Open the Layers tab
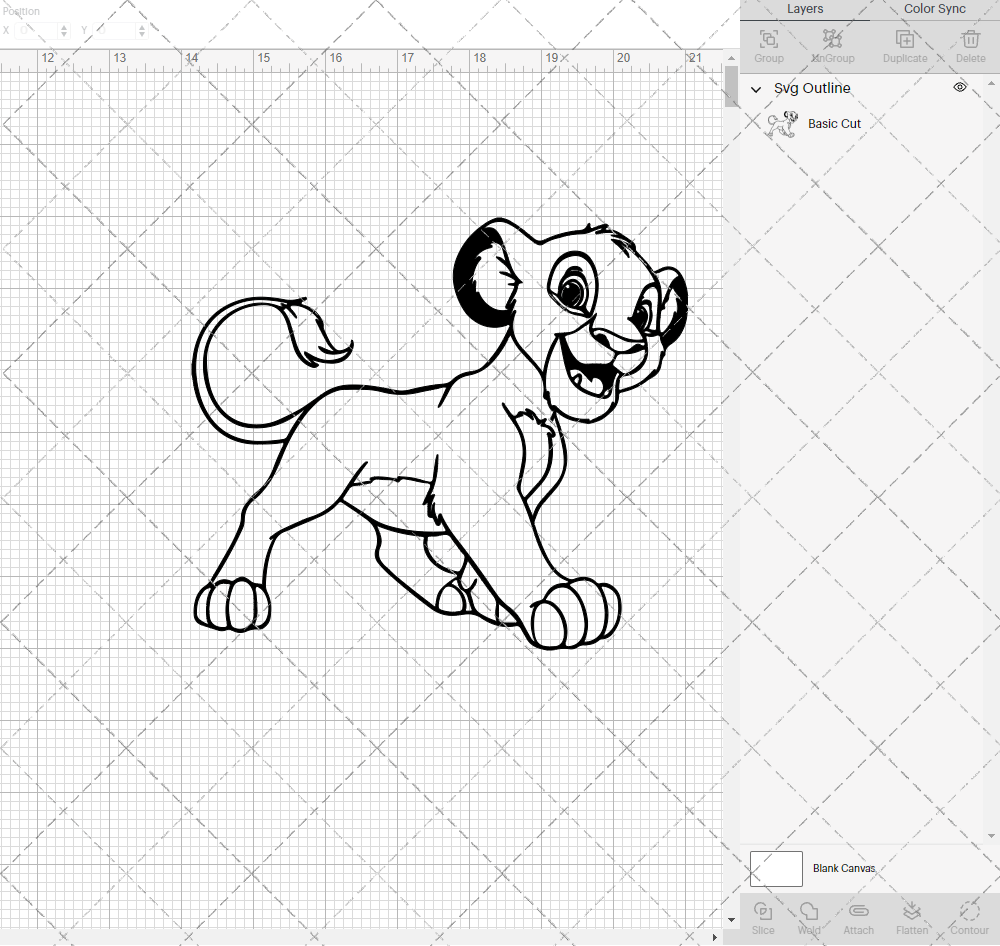The height and width of the screenshot is (946, 1000). coord(805,9)
